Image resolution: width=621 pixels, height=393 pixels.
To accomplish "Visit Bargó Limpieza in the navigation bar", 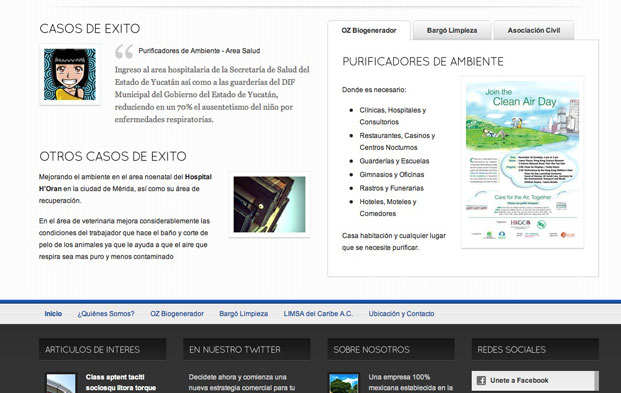I will click(244, 314).
